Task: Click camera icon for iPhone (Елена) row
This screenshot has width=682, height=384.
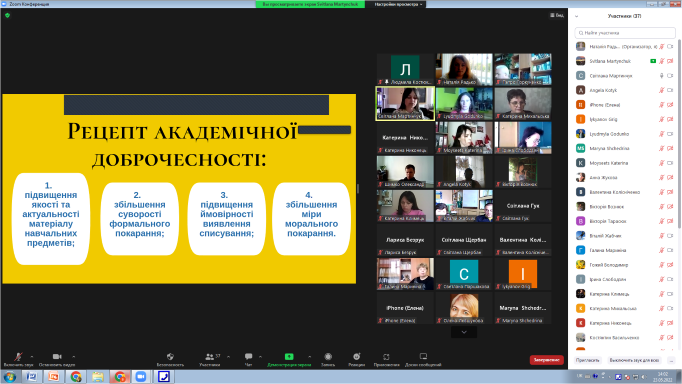Action: [670, 105]
